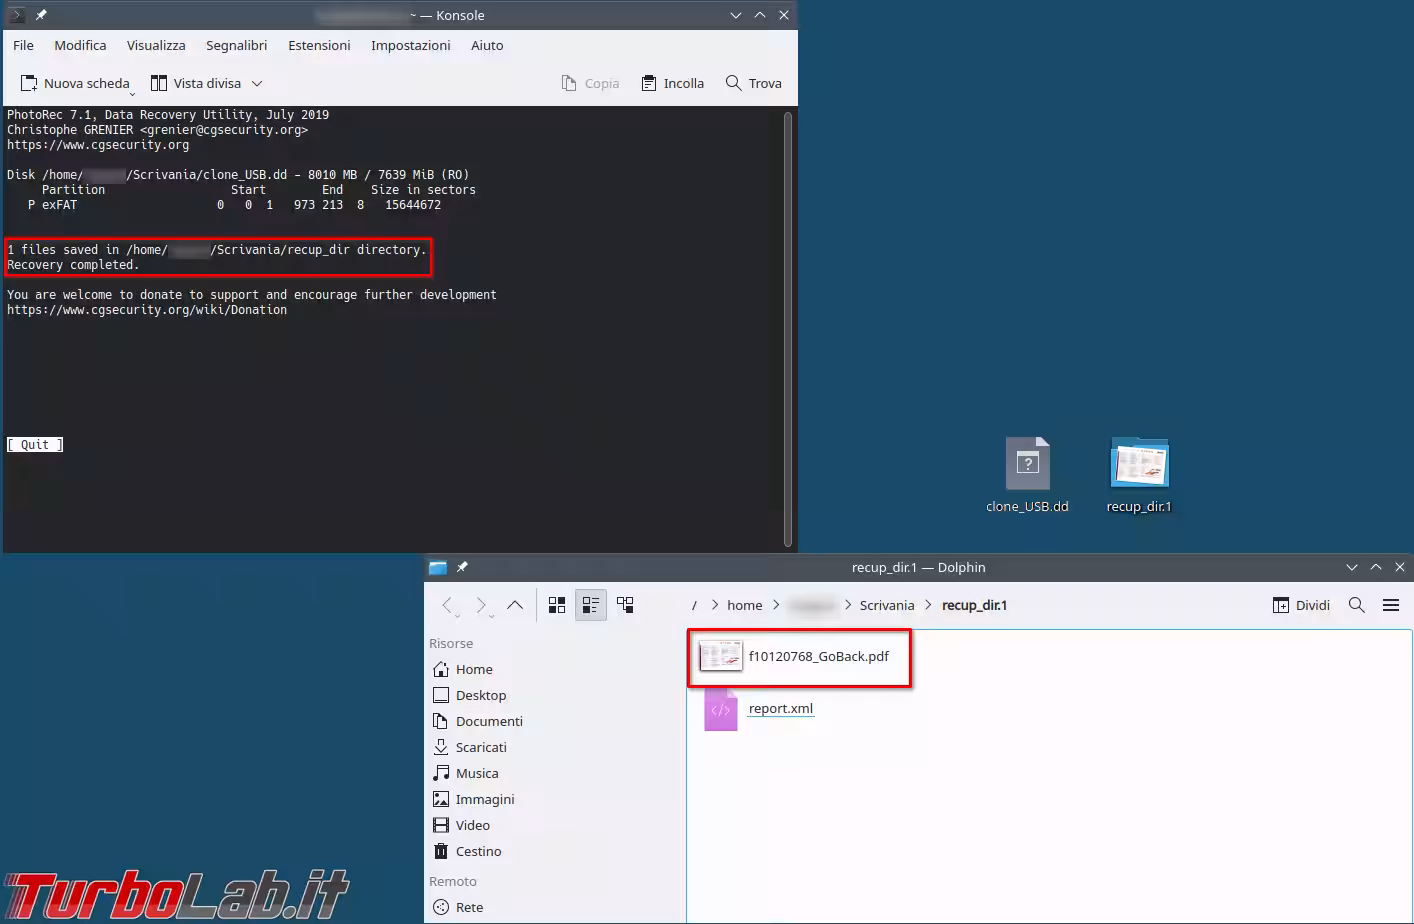Click the Dividi split button in Dolphin
The image size is (1414, 924).
coord(1301,605)
